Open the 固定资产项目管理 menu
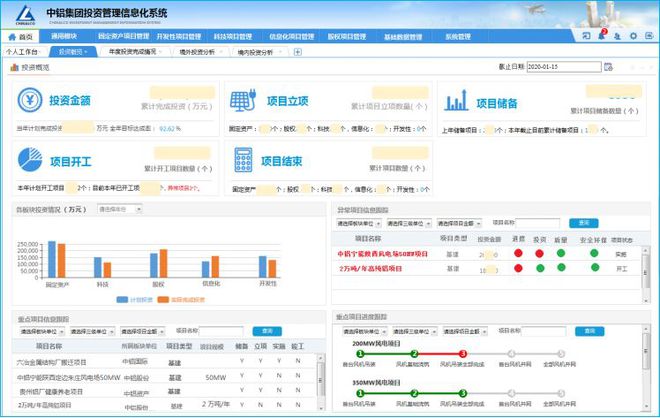This screenshot has width=660, height=418. (x=124, y=36)
